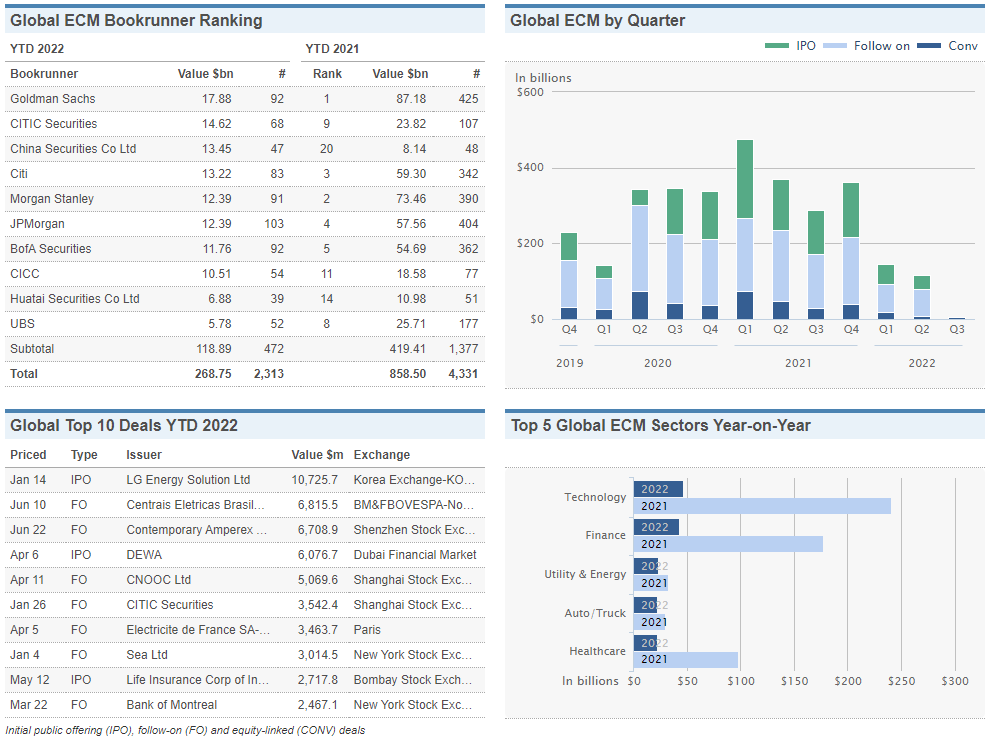Click the Technology 2021 sector bar
The height and width of the screenshot is (745, 995).
tap(762, 506)
